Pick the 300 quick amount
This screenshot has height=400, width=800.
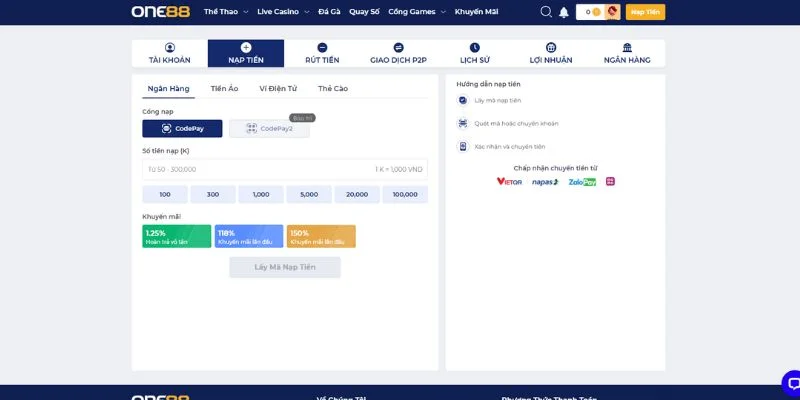coord(213,194)
